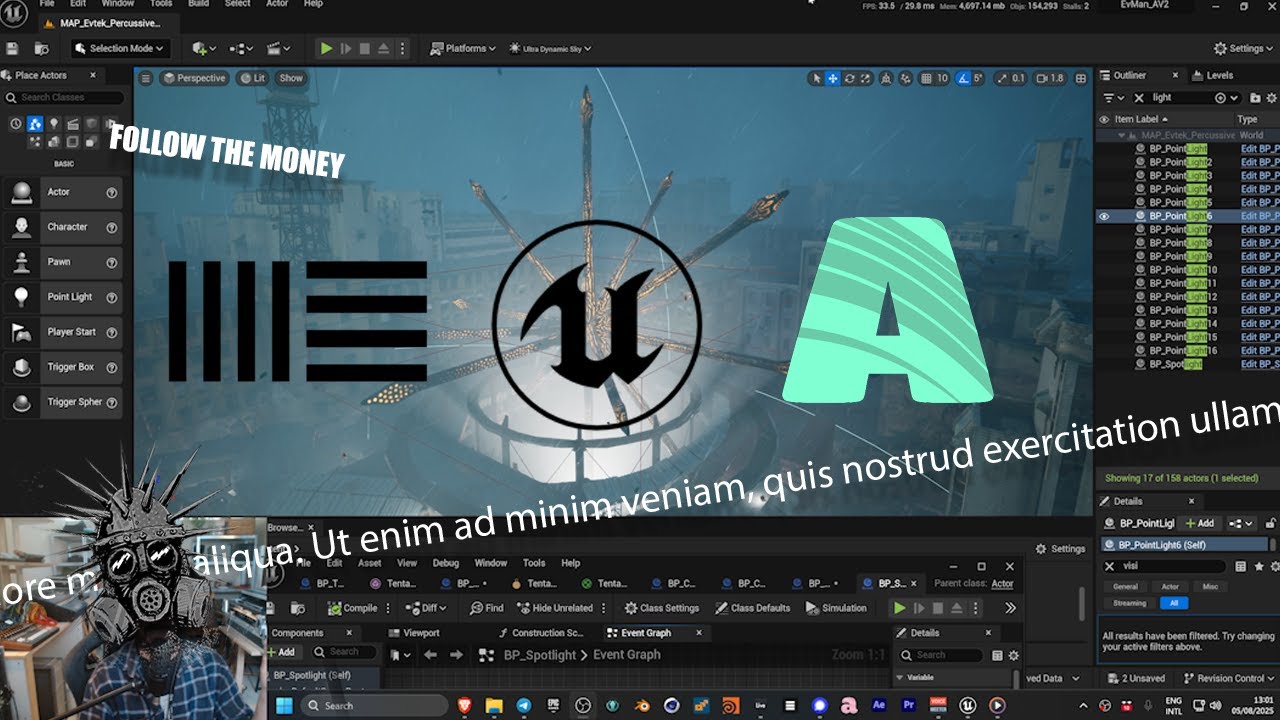
Task: Click the Windows Start button
Action: pyautogui.click(x=283, y=705)
